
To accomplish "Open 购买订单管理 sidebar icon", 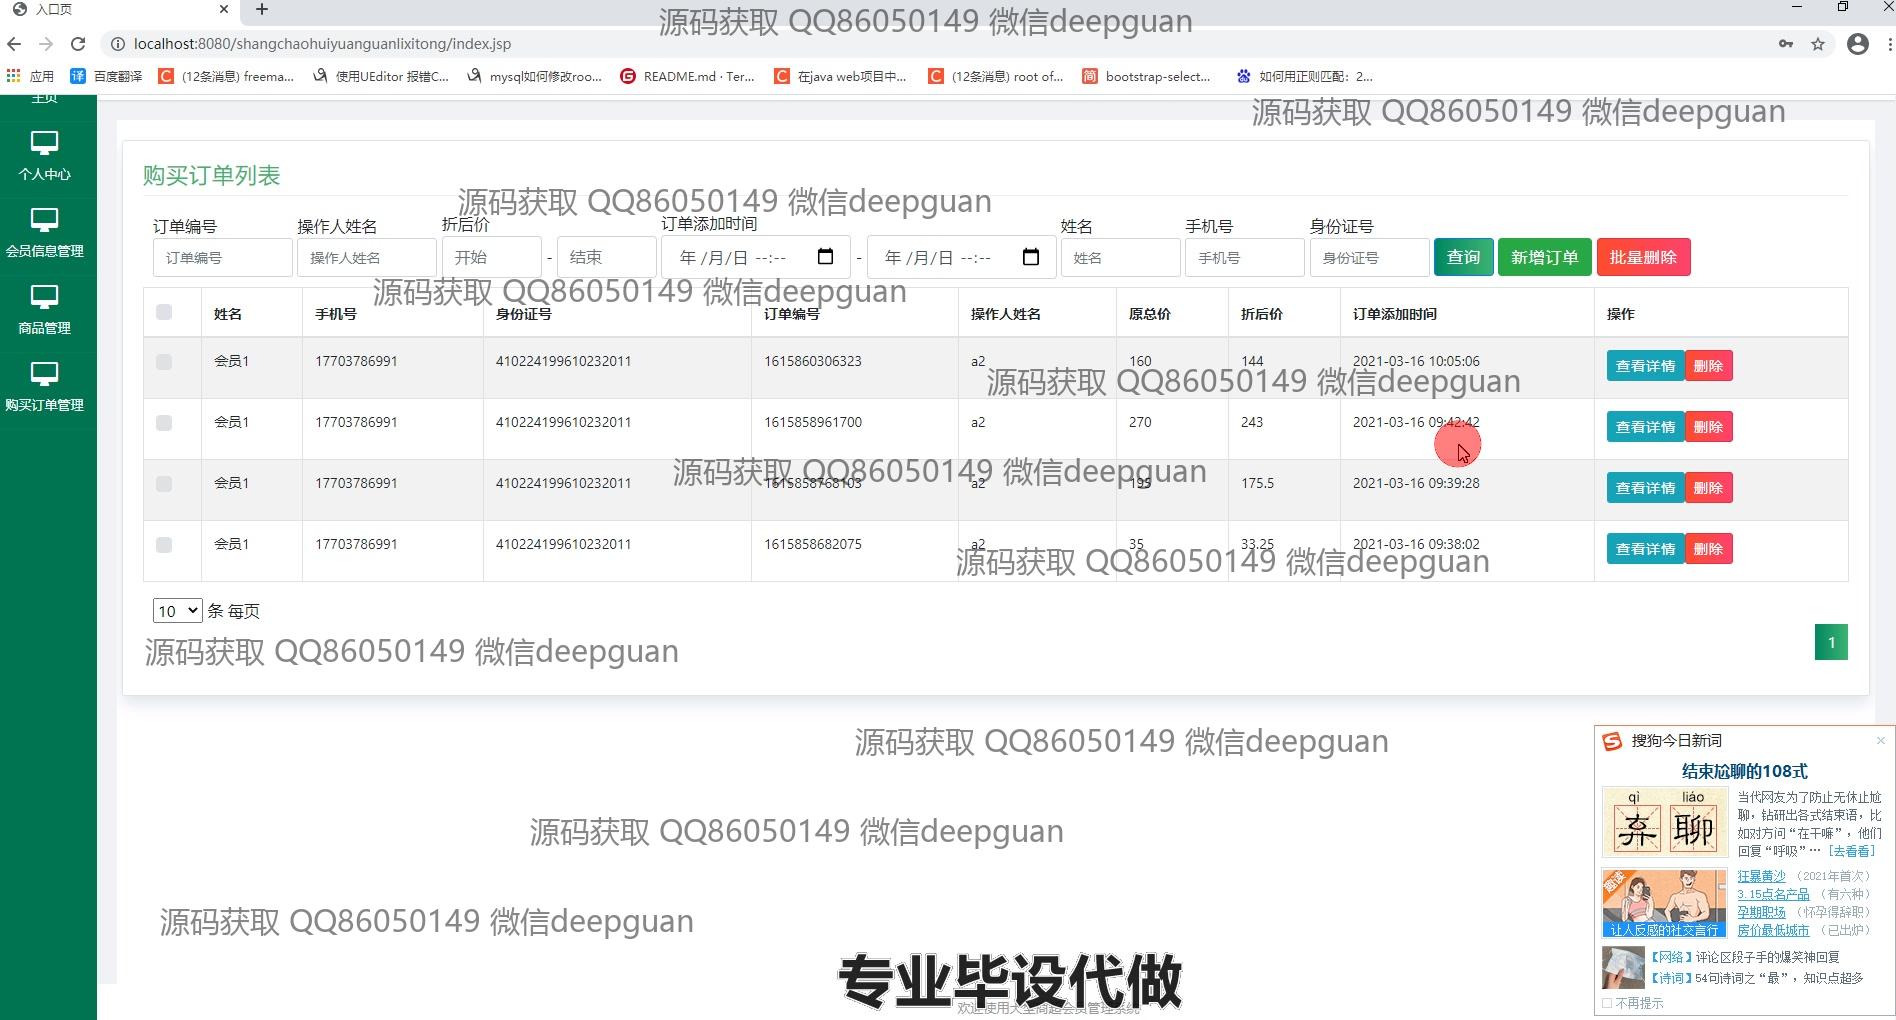I will (x=44, y=374).
